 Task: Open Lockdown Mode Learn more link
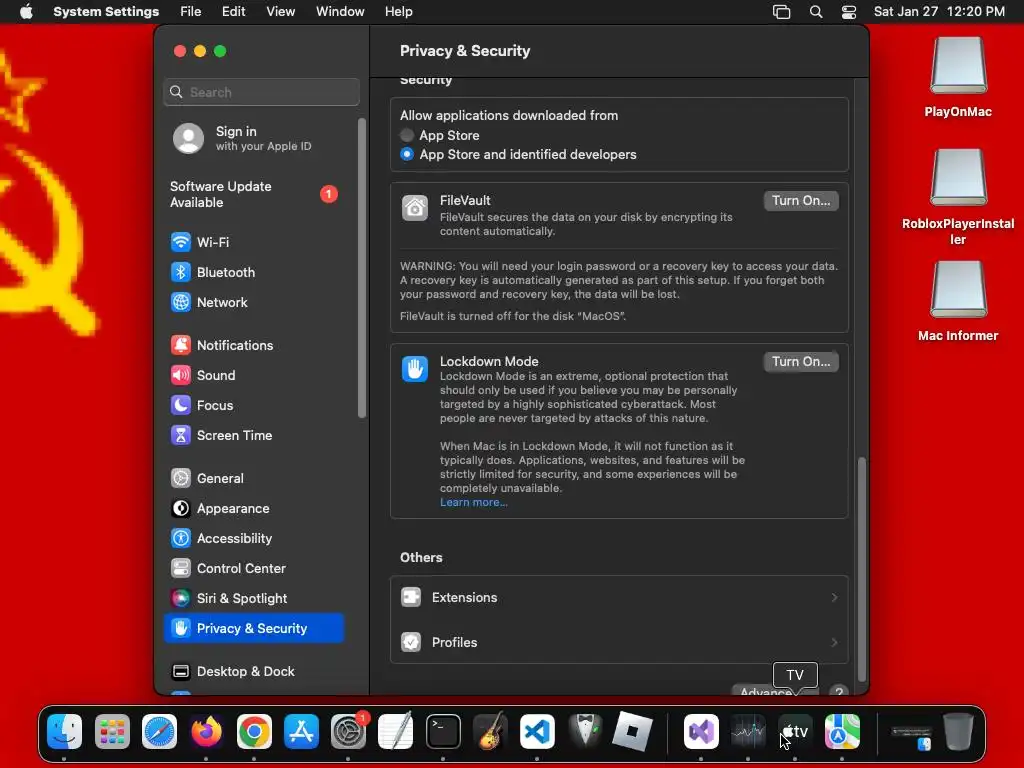(473, 502)
